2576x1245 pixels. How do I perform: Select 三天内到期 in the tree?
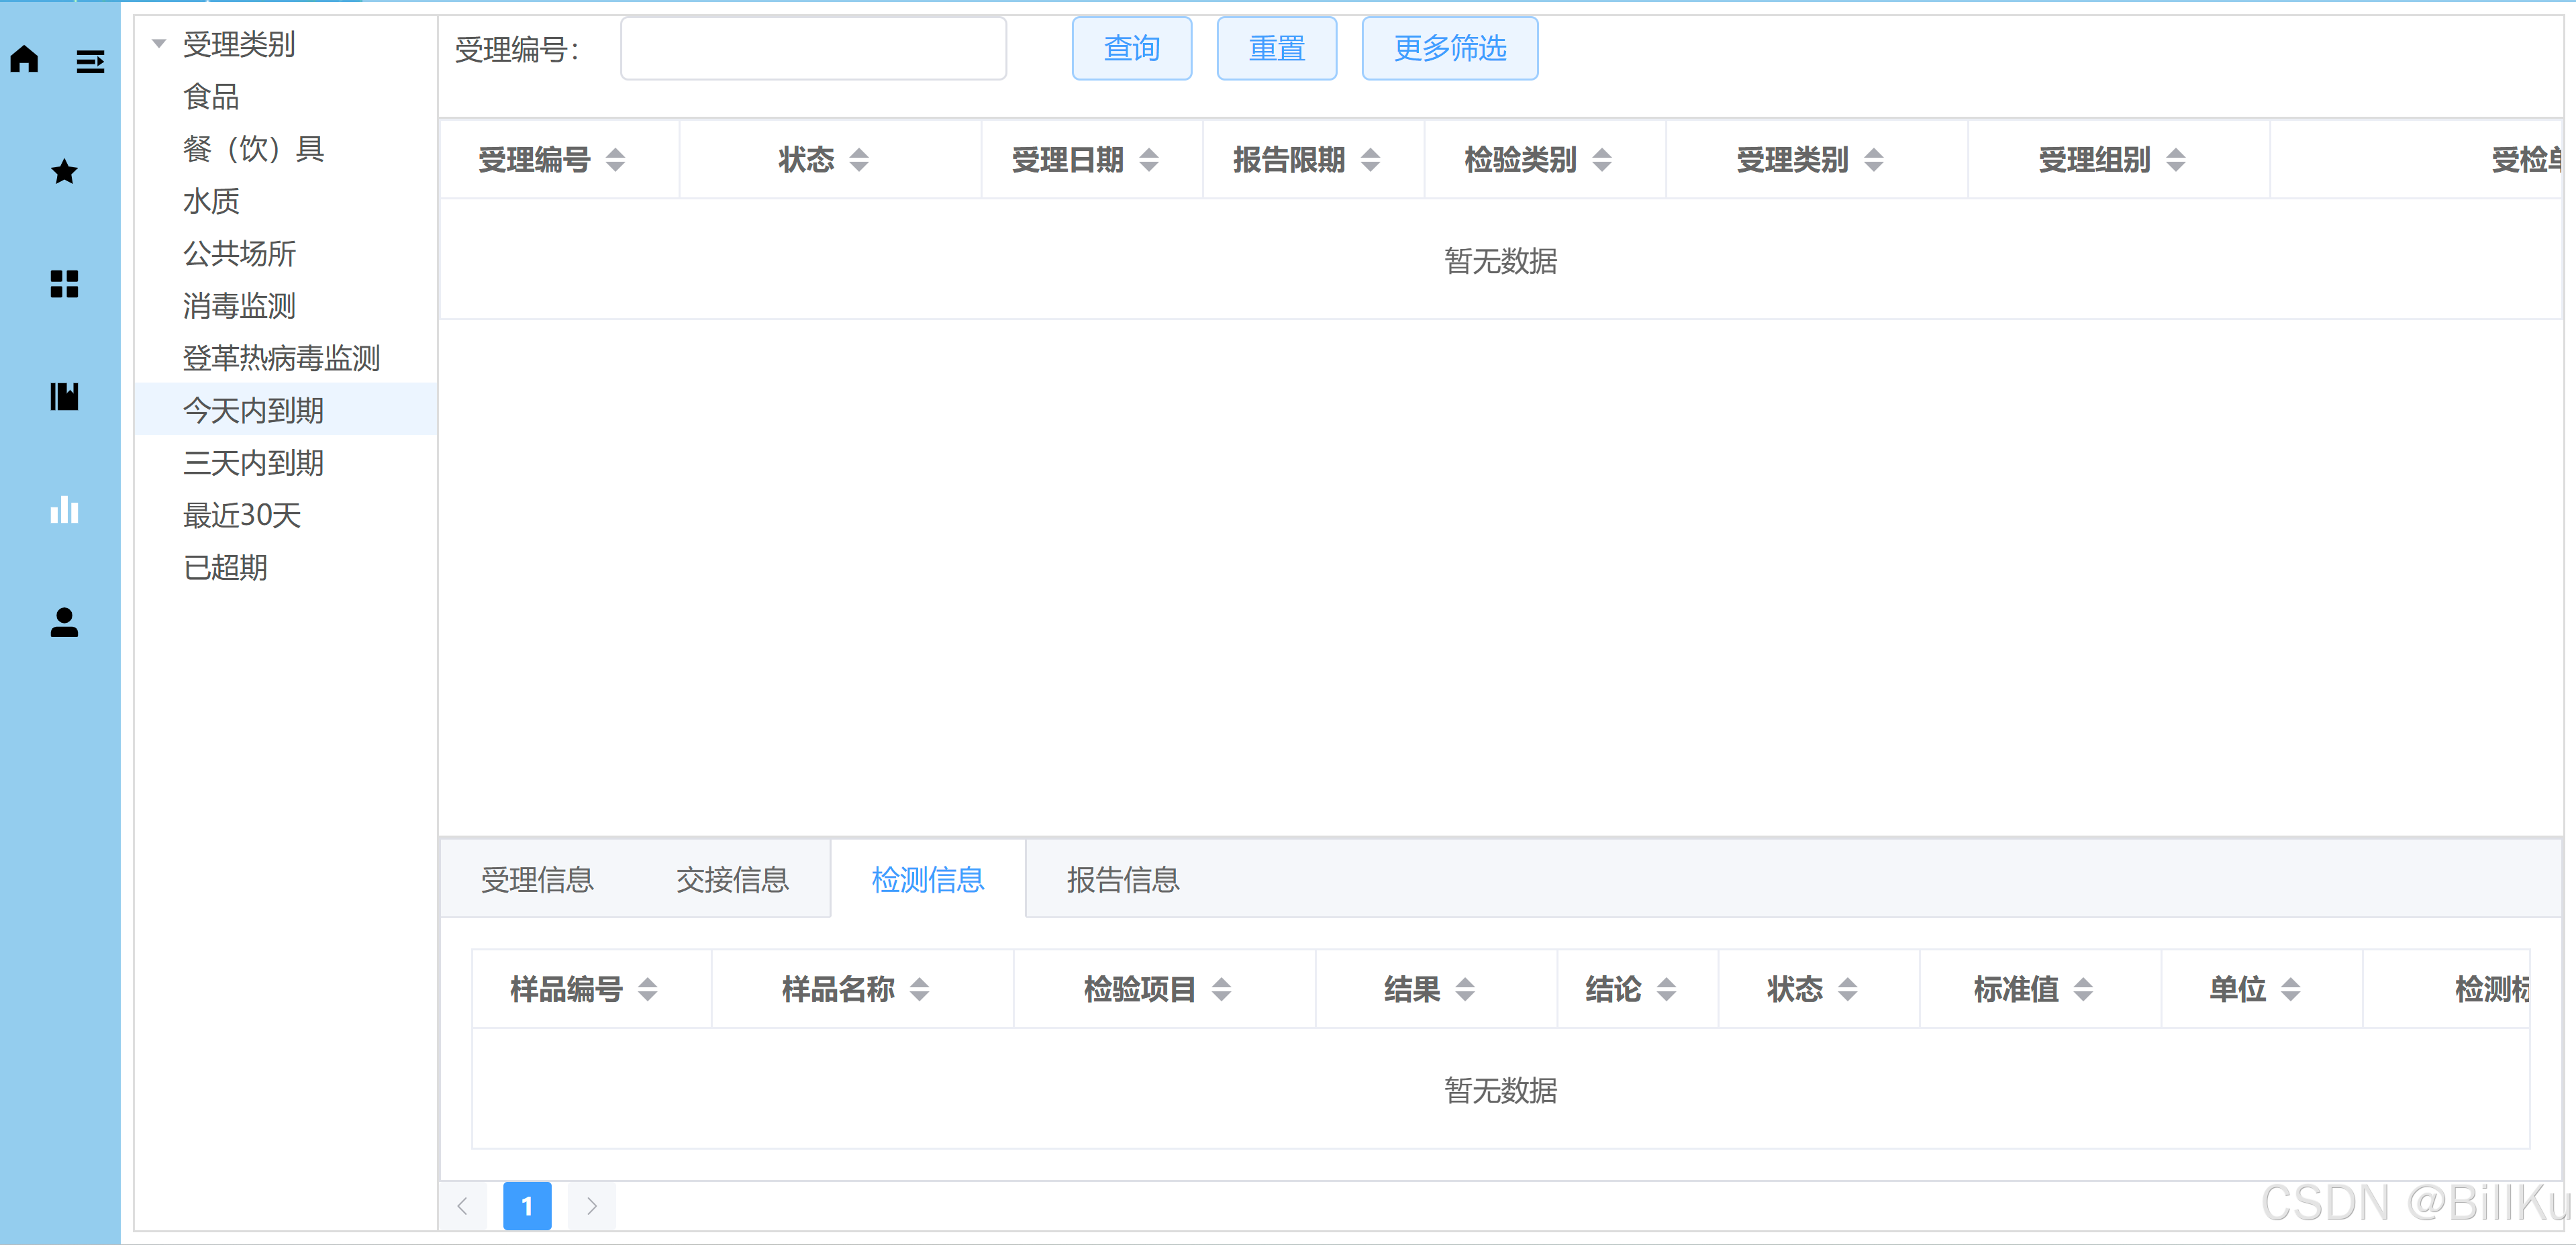(x=253, y=463)
